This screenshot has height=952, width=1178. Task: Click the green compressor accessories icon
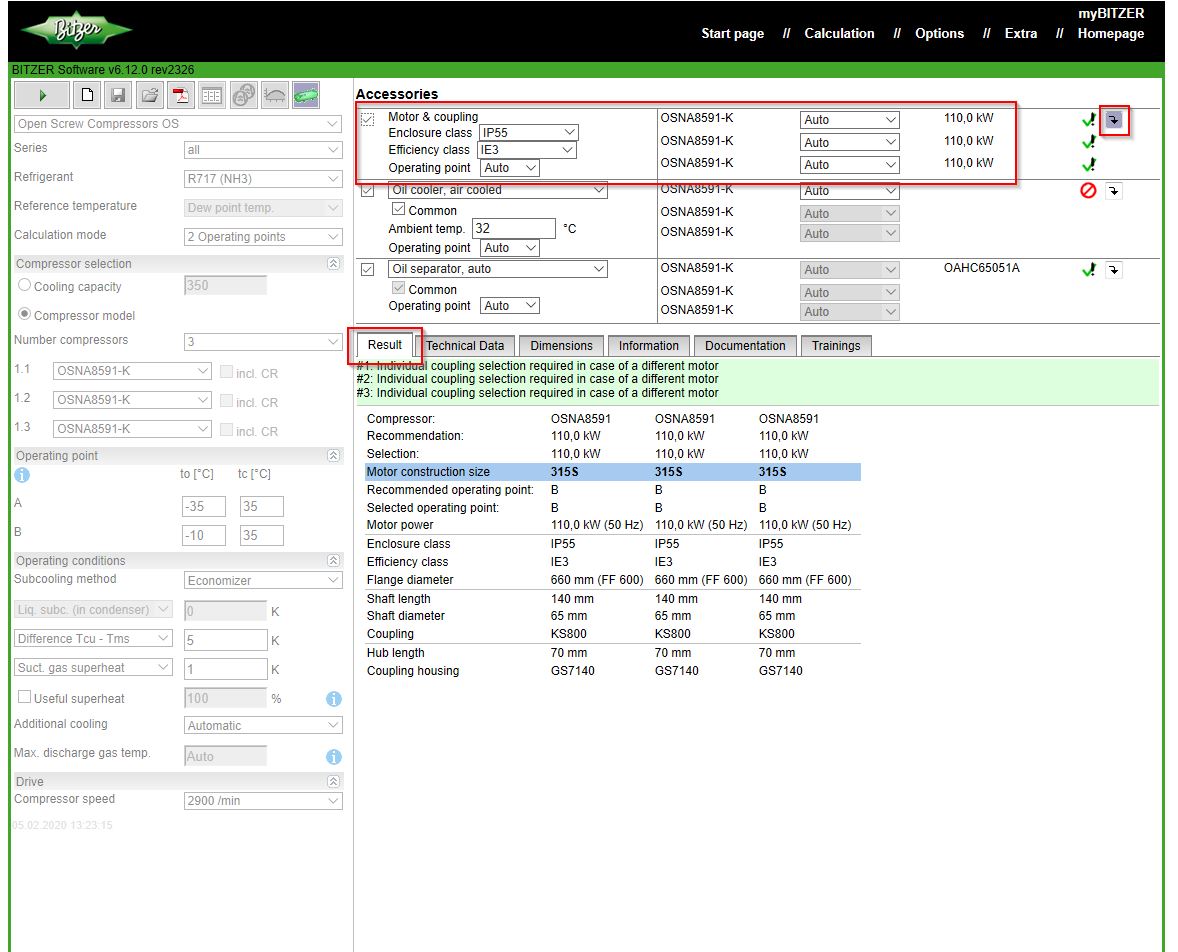[x=305, y=95]
